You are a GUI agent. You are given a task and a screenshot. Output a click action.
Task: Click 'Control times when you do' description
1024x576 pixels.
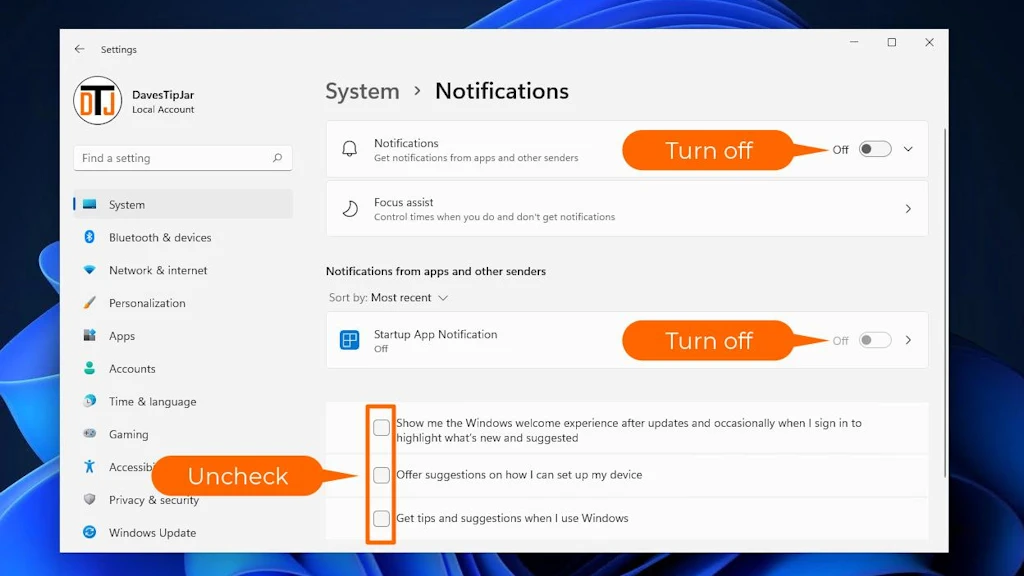[494, 217]
